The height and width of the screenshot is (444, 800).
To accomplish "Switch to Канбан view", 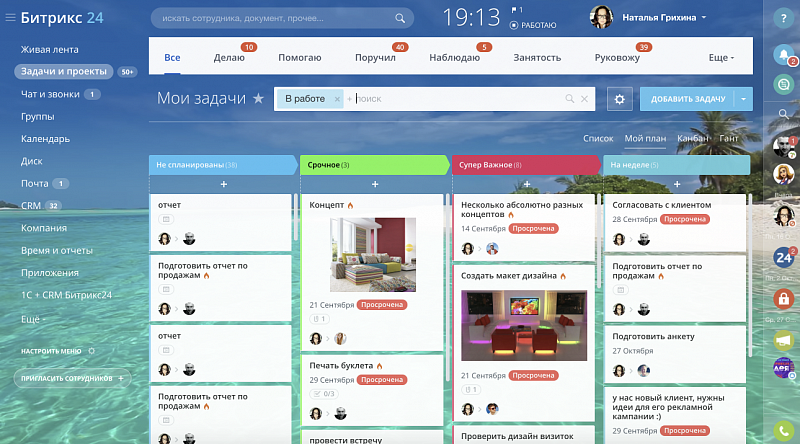I will (x=692, y=138).
